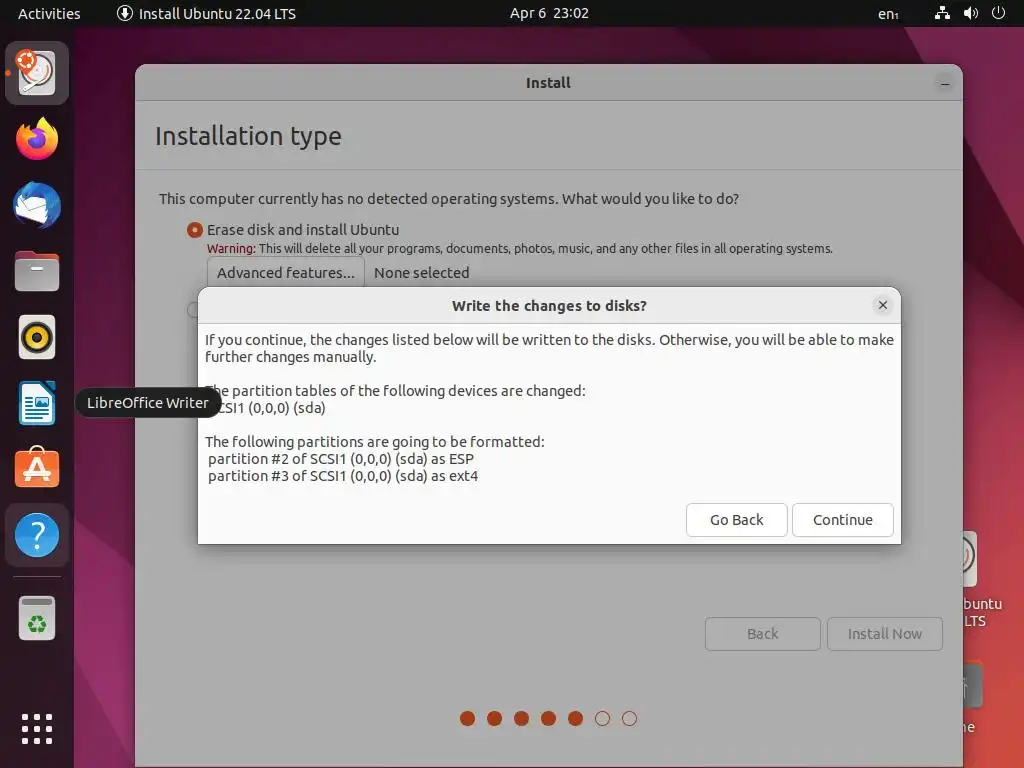Click 'partition #3 of SCSI1 (0,0,0) (sda) as ext4' line
The image size is (1024, 768).
pos(343,476)
